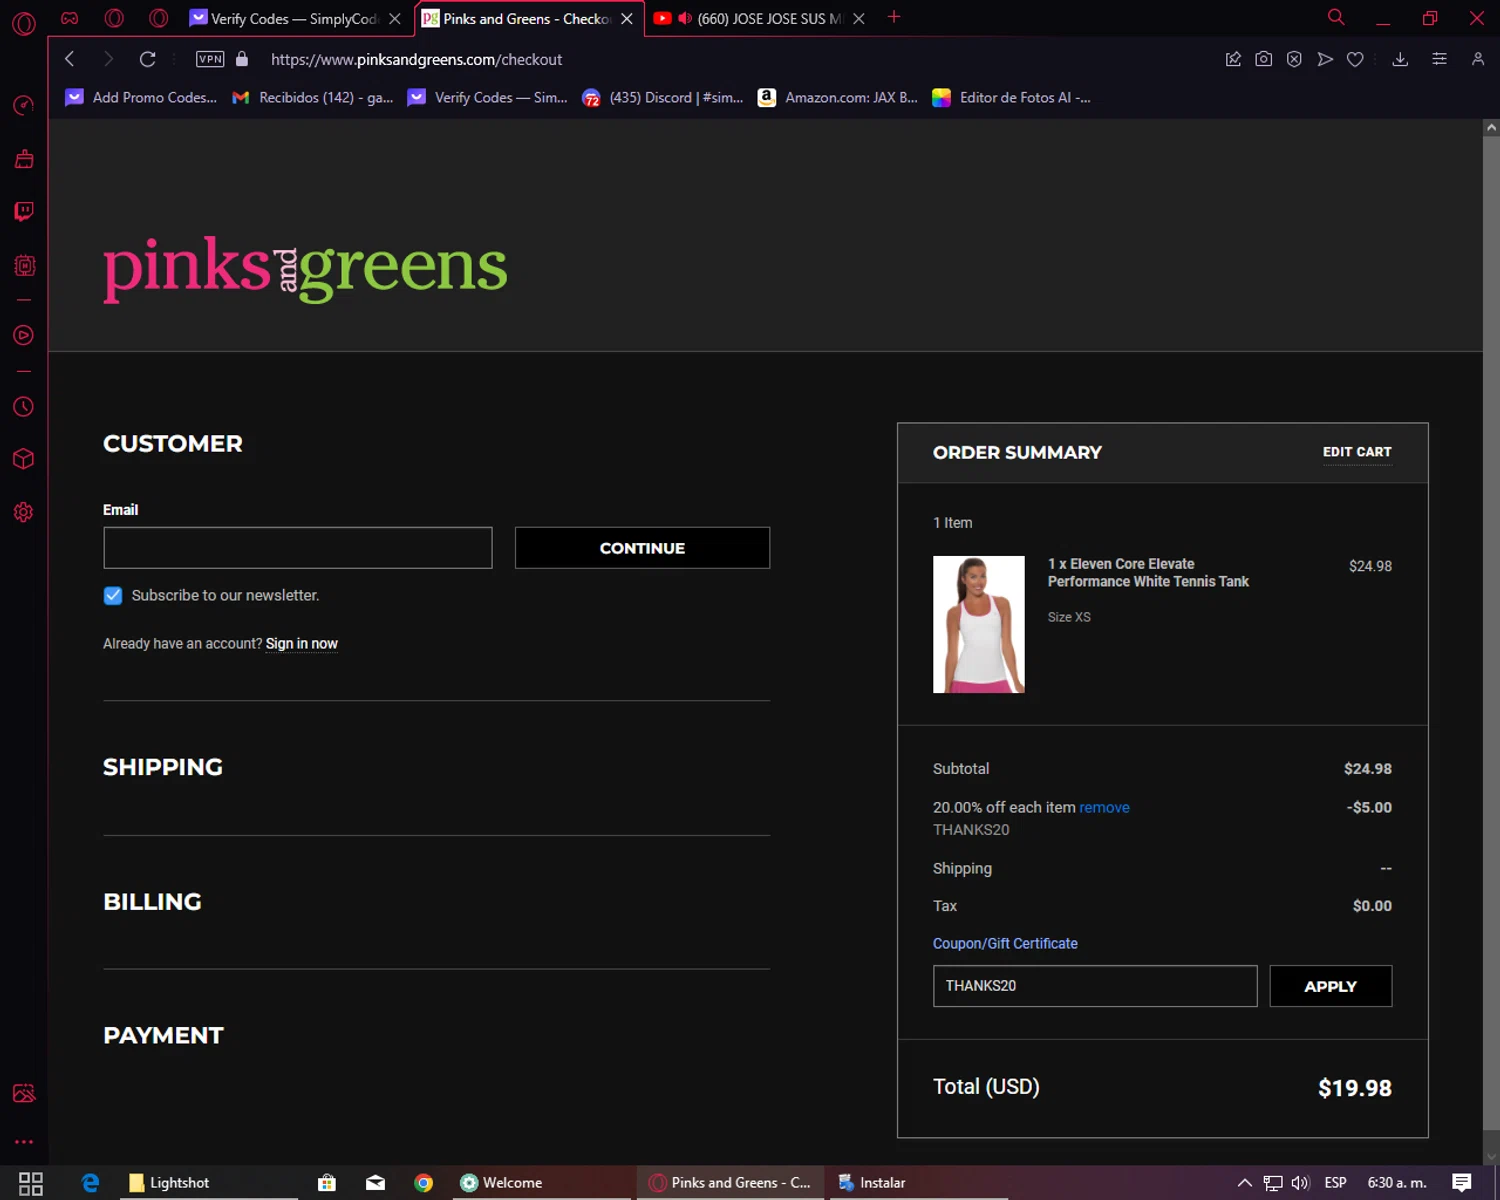Click the edit/share pencil icon in address bar
Image resolution: width=1500 pixels, height=1200 pixels.
tap(1233, 59)
